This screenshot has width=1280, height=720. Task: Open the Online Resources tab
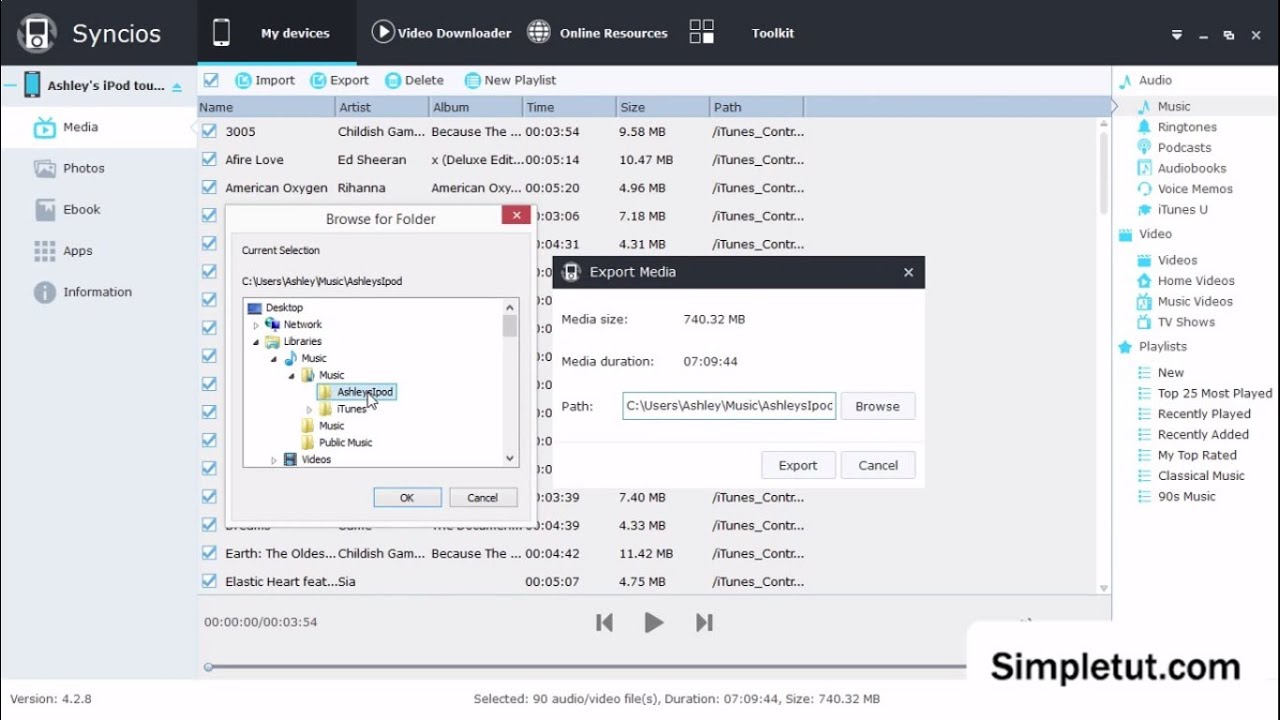pos(597,33)
